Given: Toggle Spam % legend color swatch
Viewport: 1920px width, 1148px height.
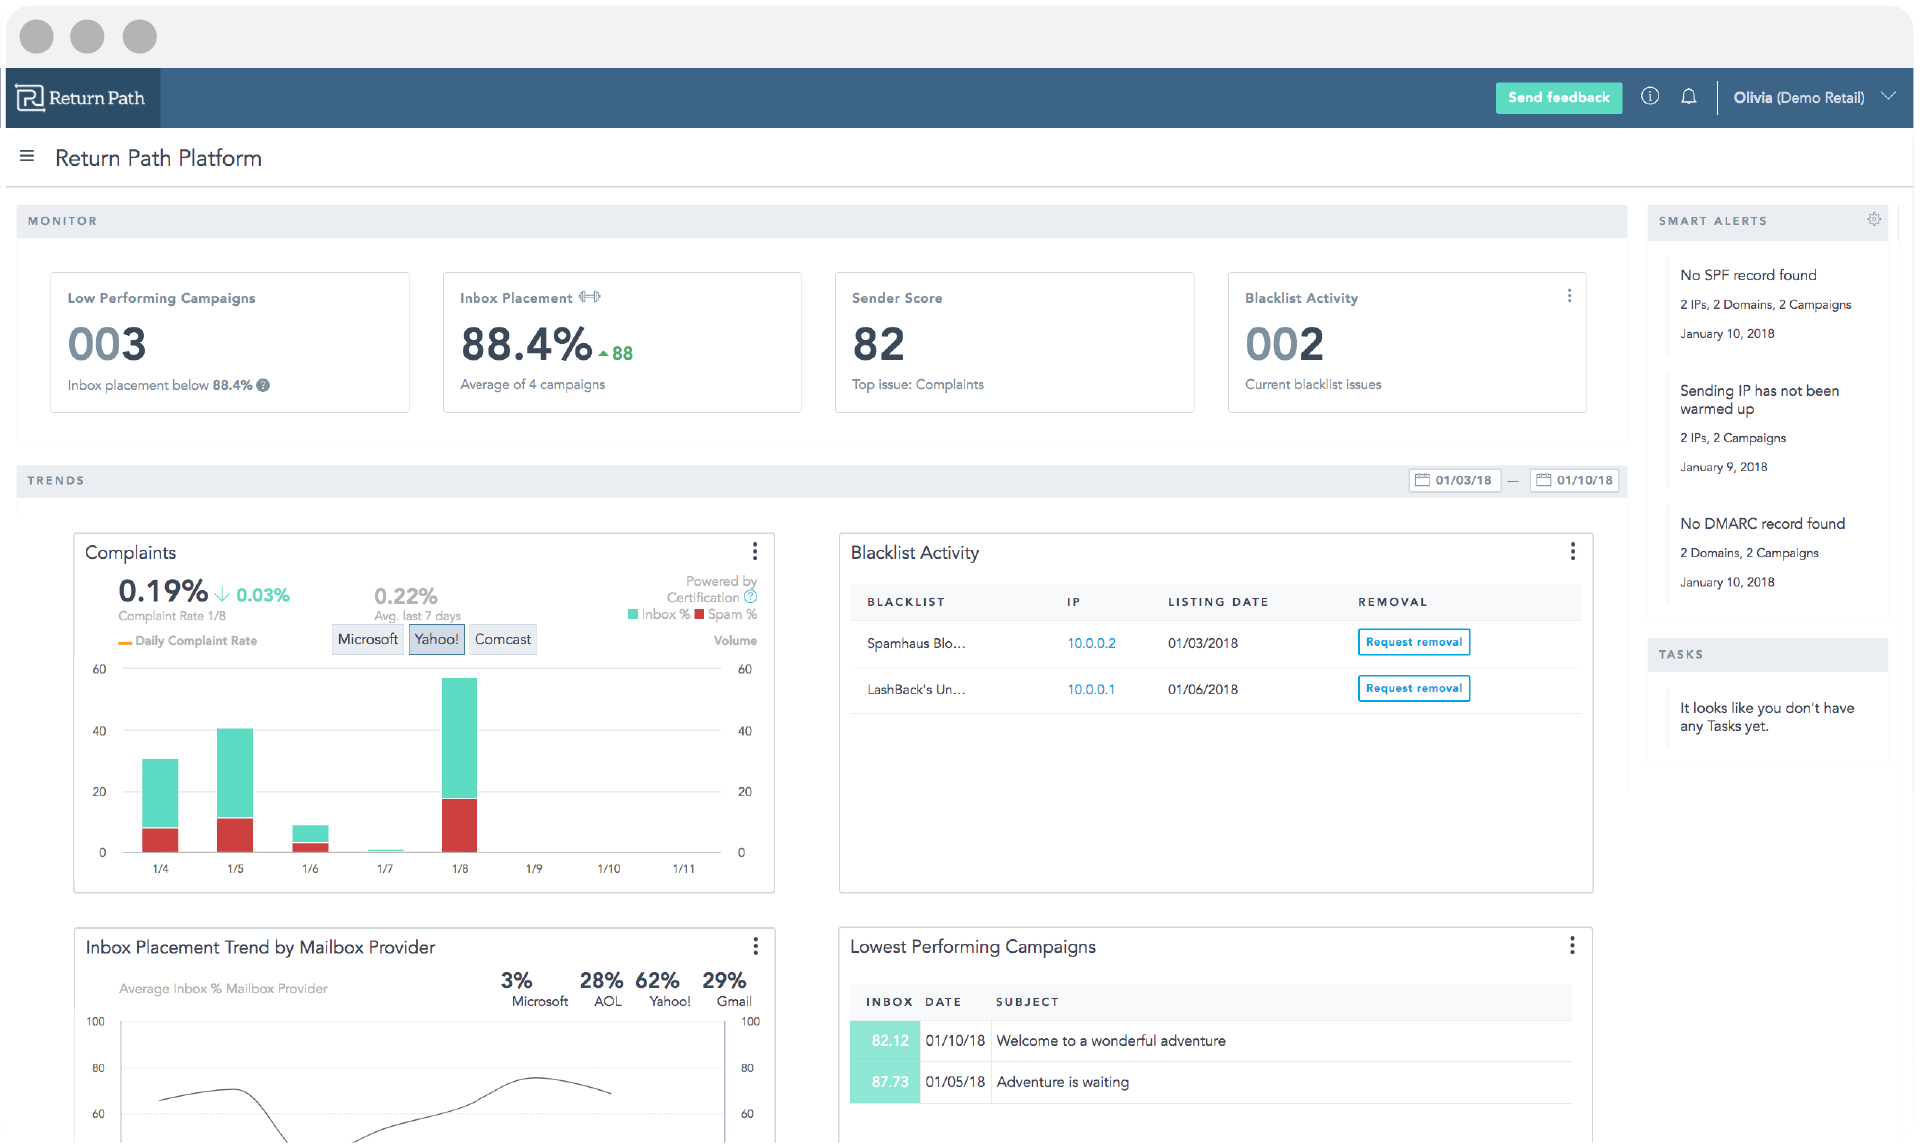Looking at the screenshot, I should (x=699, y=614).
